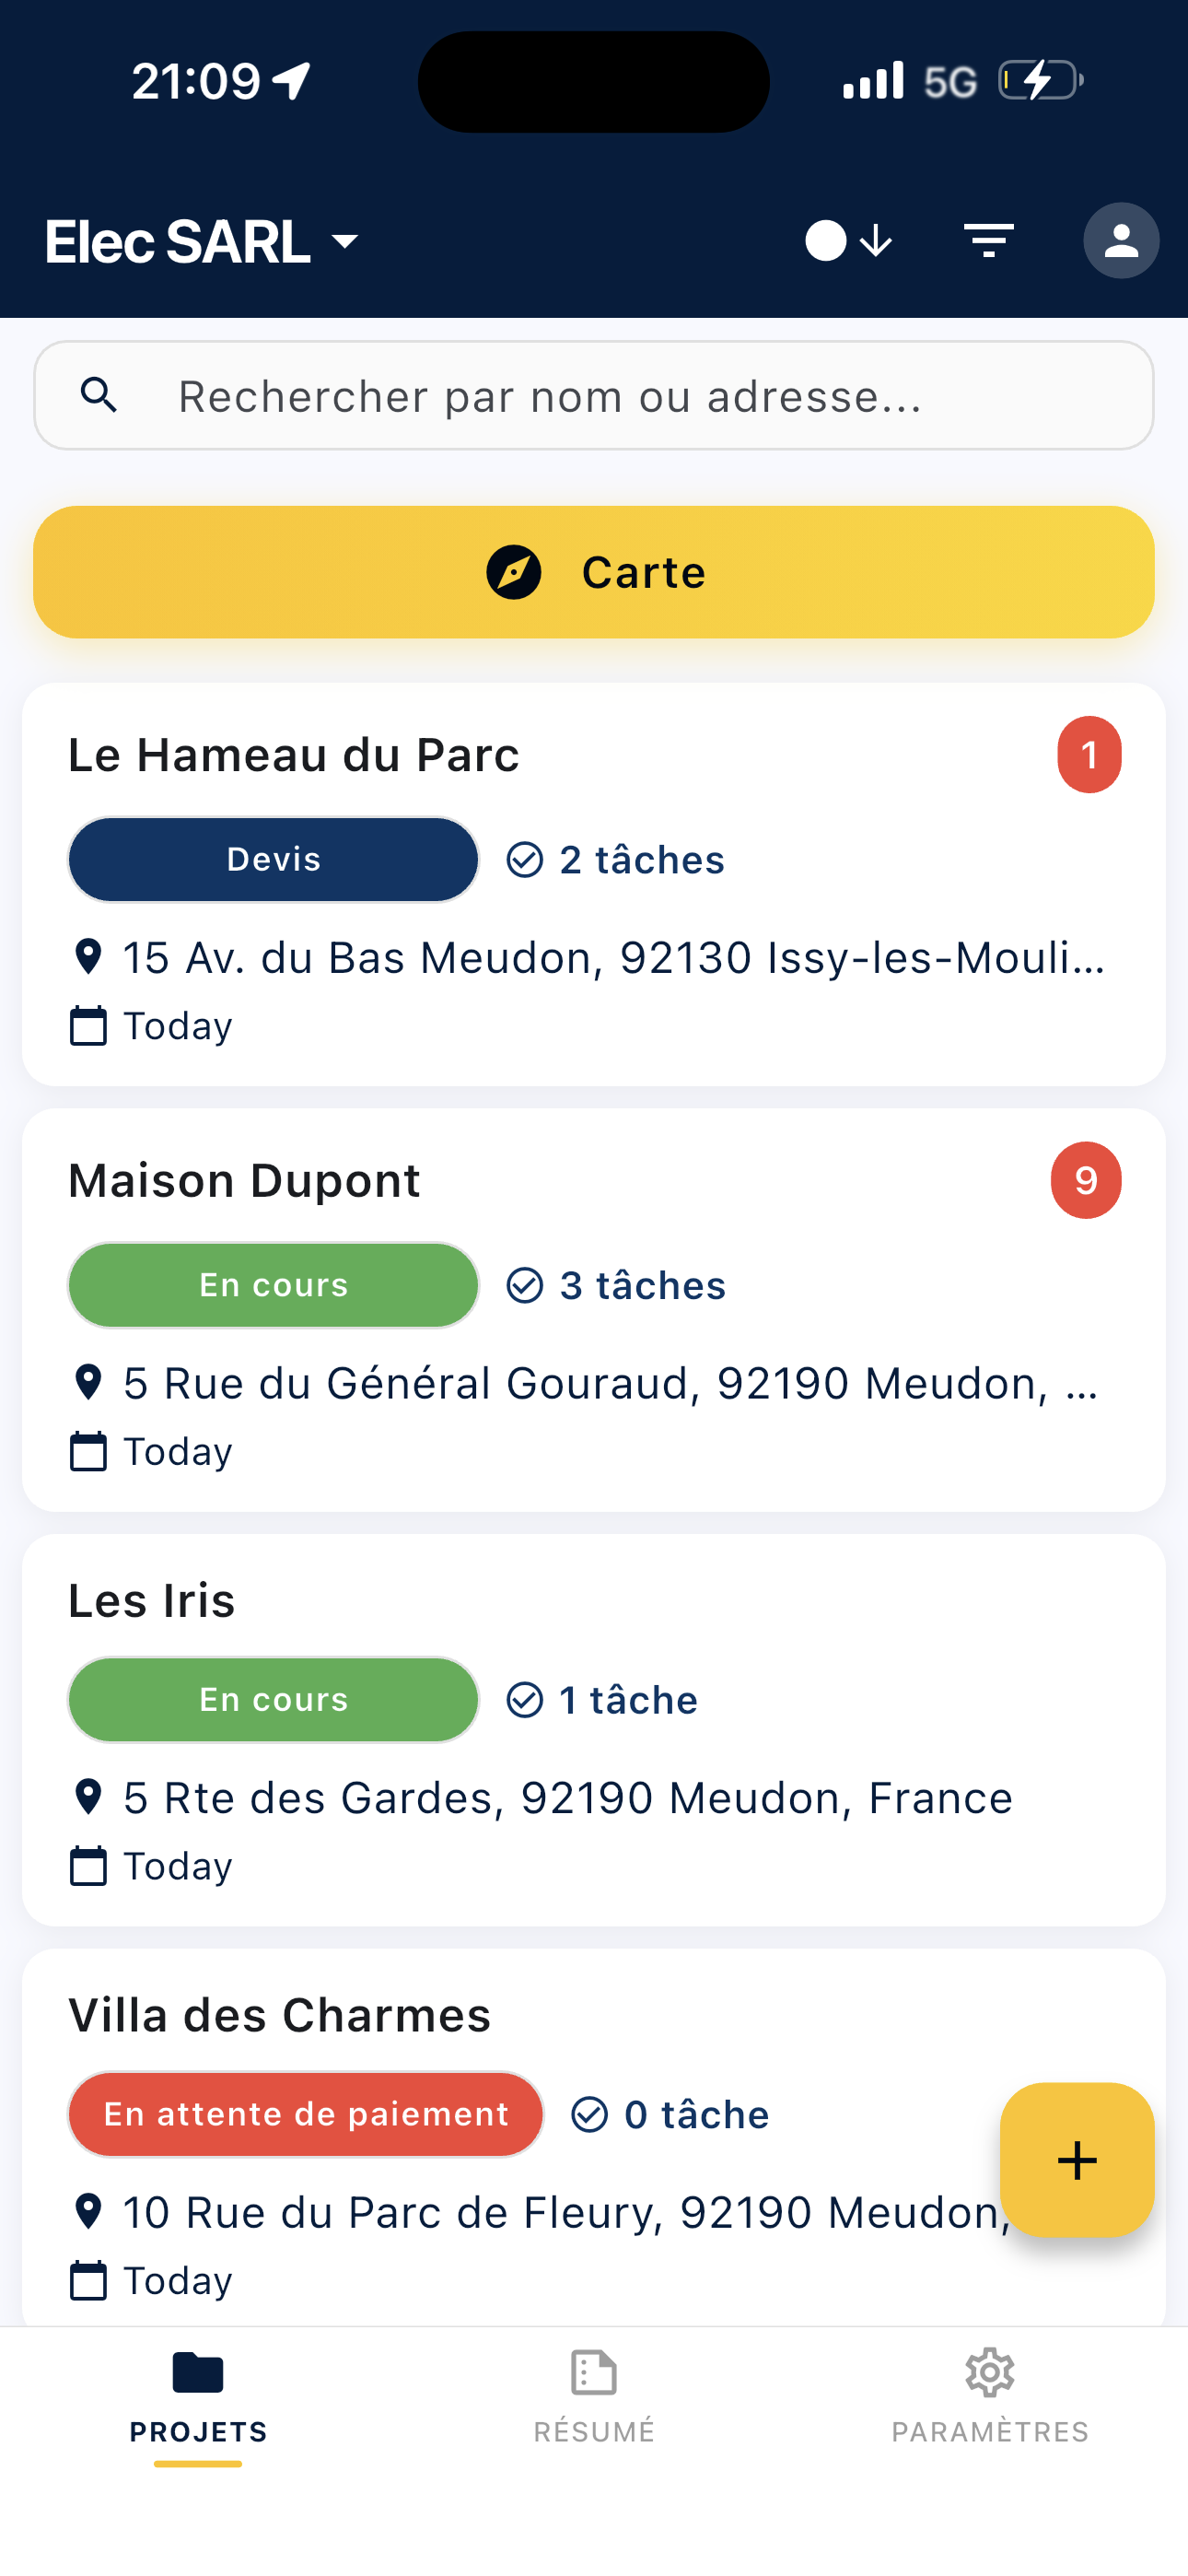Tap the 2 tâches checkmark on Le Hameau du Parc

click(524, 860)
